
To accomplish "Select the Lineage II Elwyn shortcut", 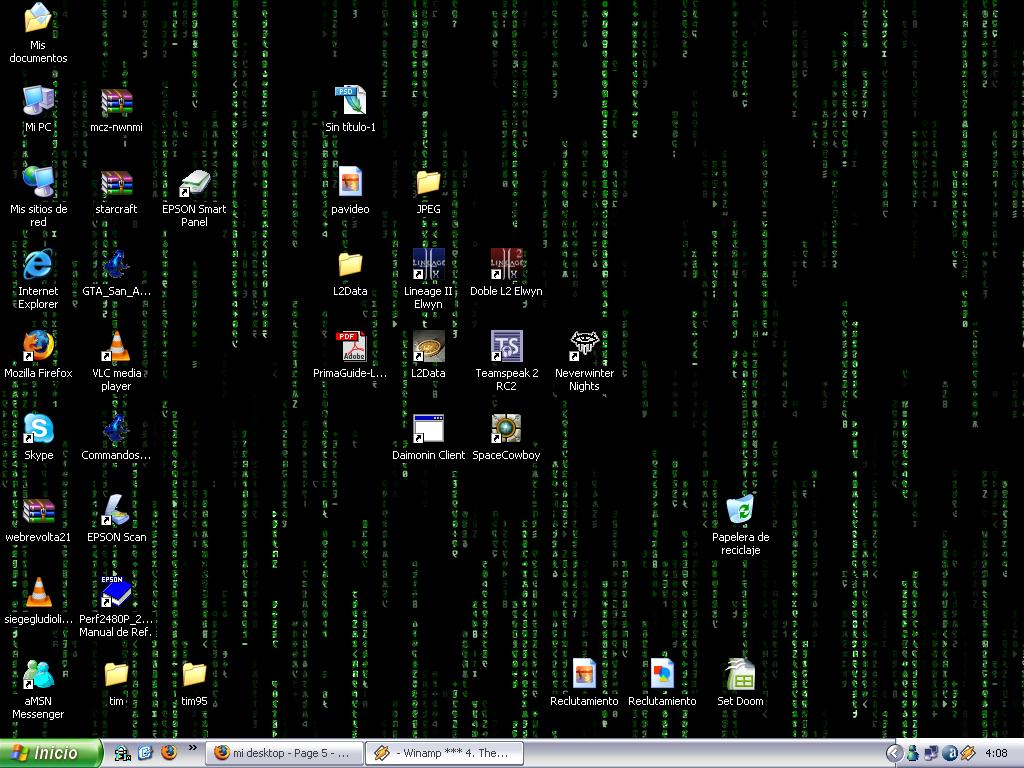I will click(428, 279).
